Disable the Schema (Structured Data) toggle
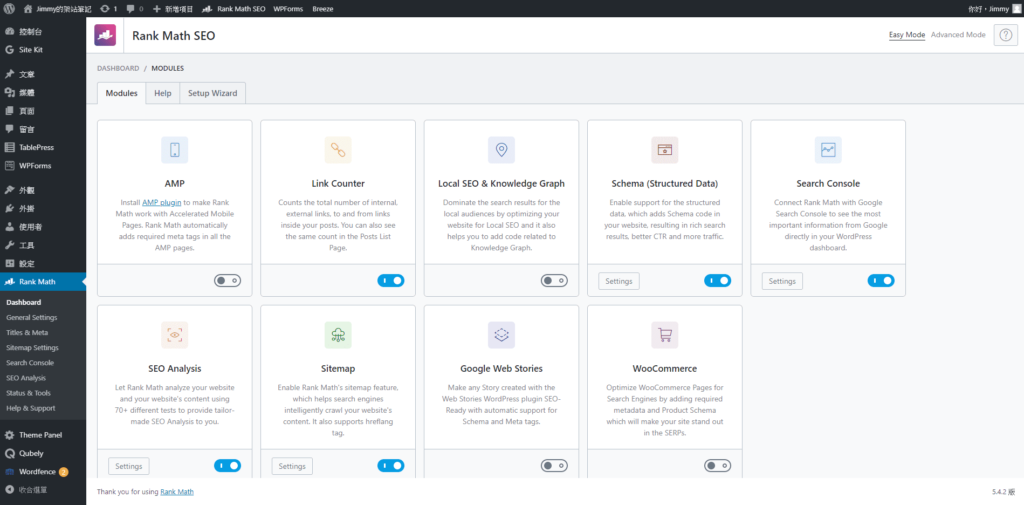This screenshot has height=505, width=1024. click(717, 280)
